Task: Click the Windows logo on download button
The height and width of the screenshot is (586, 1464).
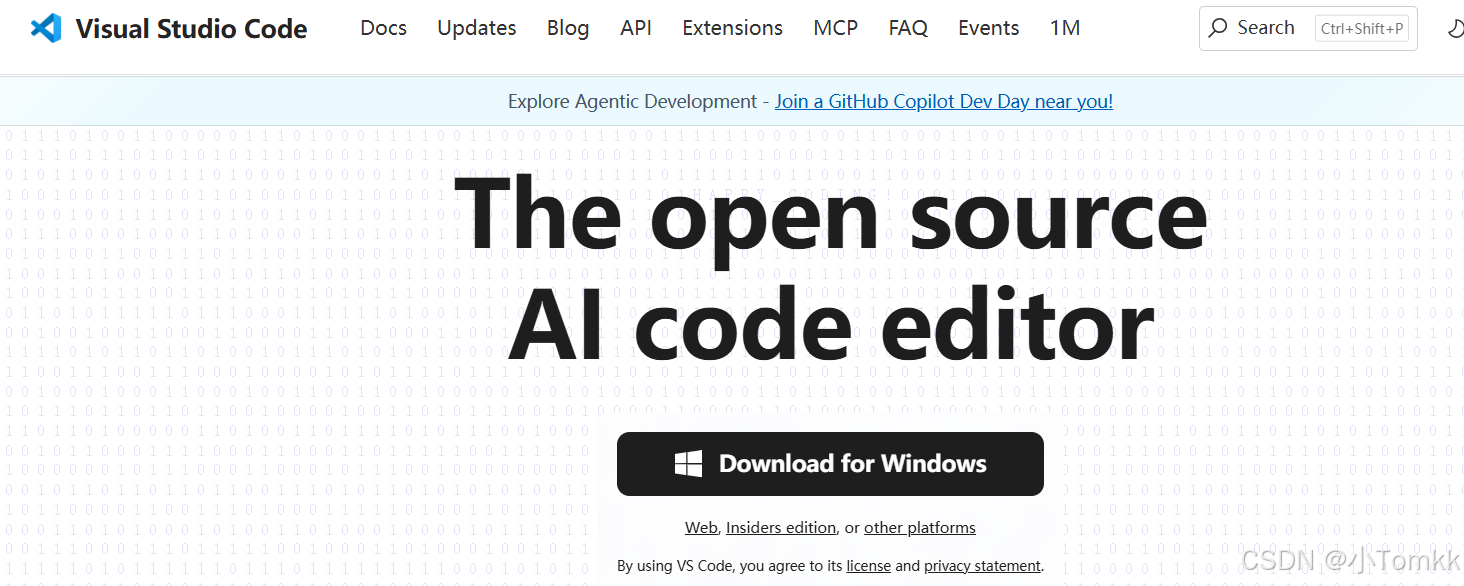Action: click(688, 464)
